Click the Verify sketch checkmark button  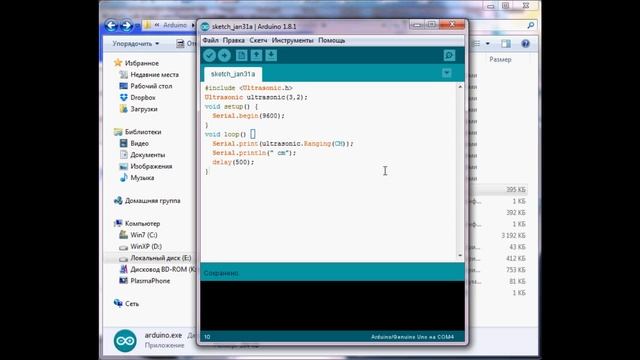point(209,56)
